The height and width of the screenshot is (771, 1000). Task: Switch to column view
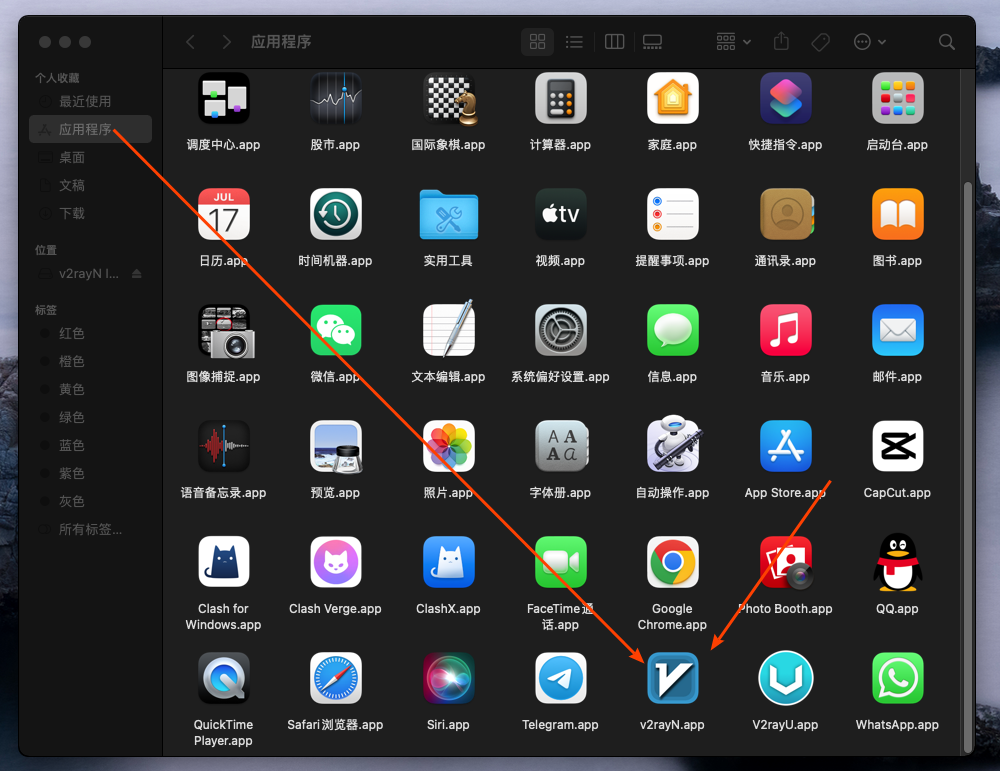pos(614,41)
